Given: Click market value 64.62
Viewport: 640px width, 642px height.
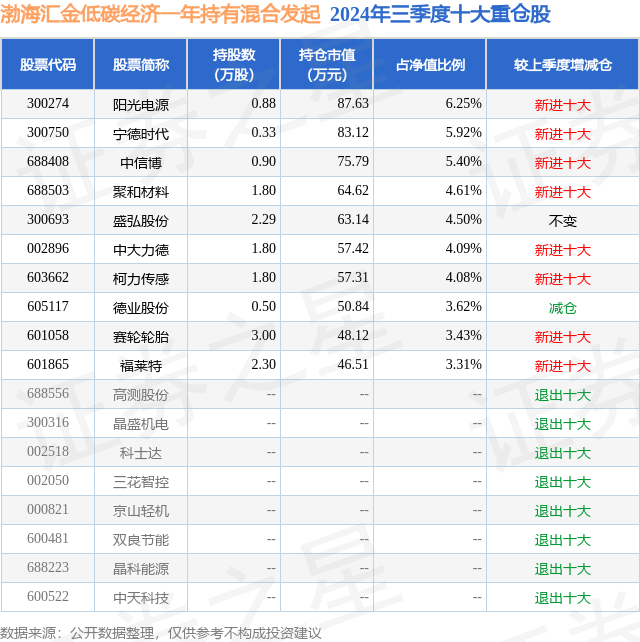Looking at the screenshot, I should pos(353,191).
